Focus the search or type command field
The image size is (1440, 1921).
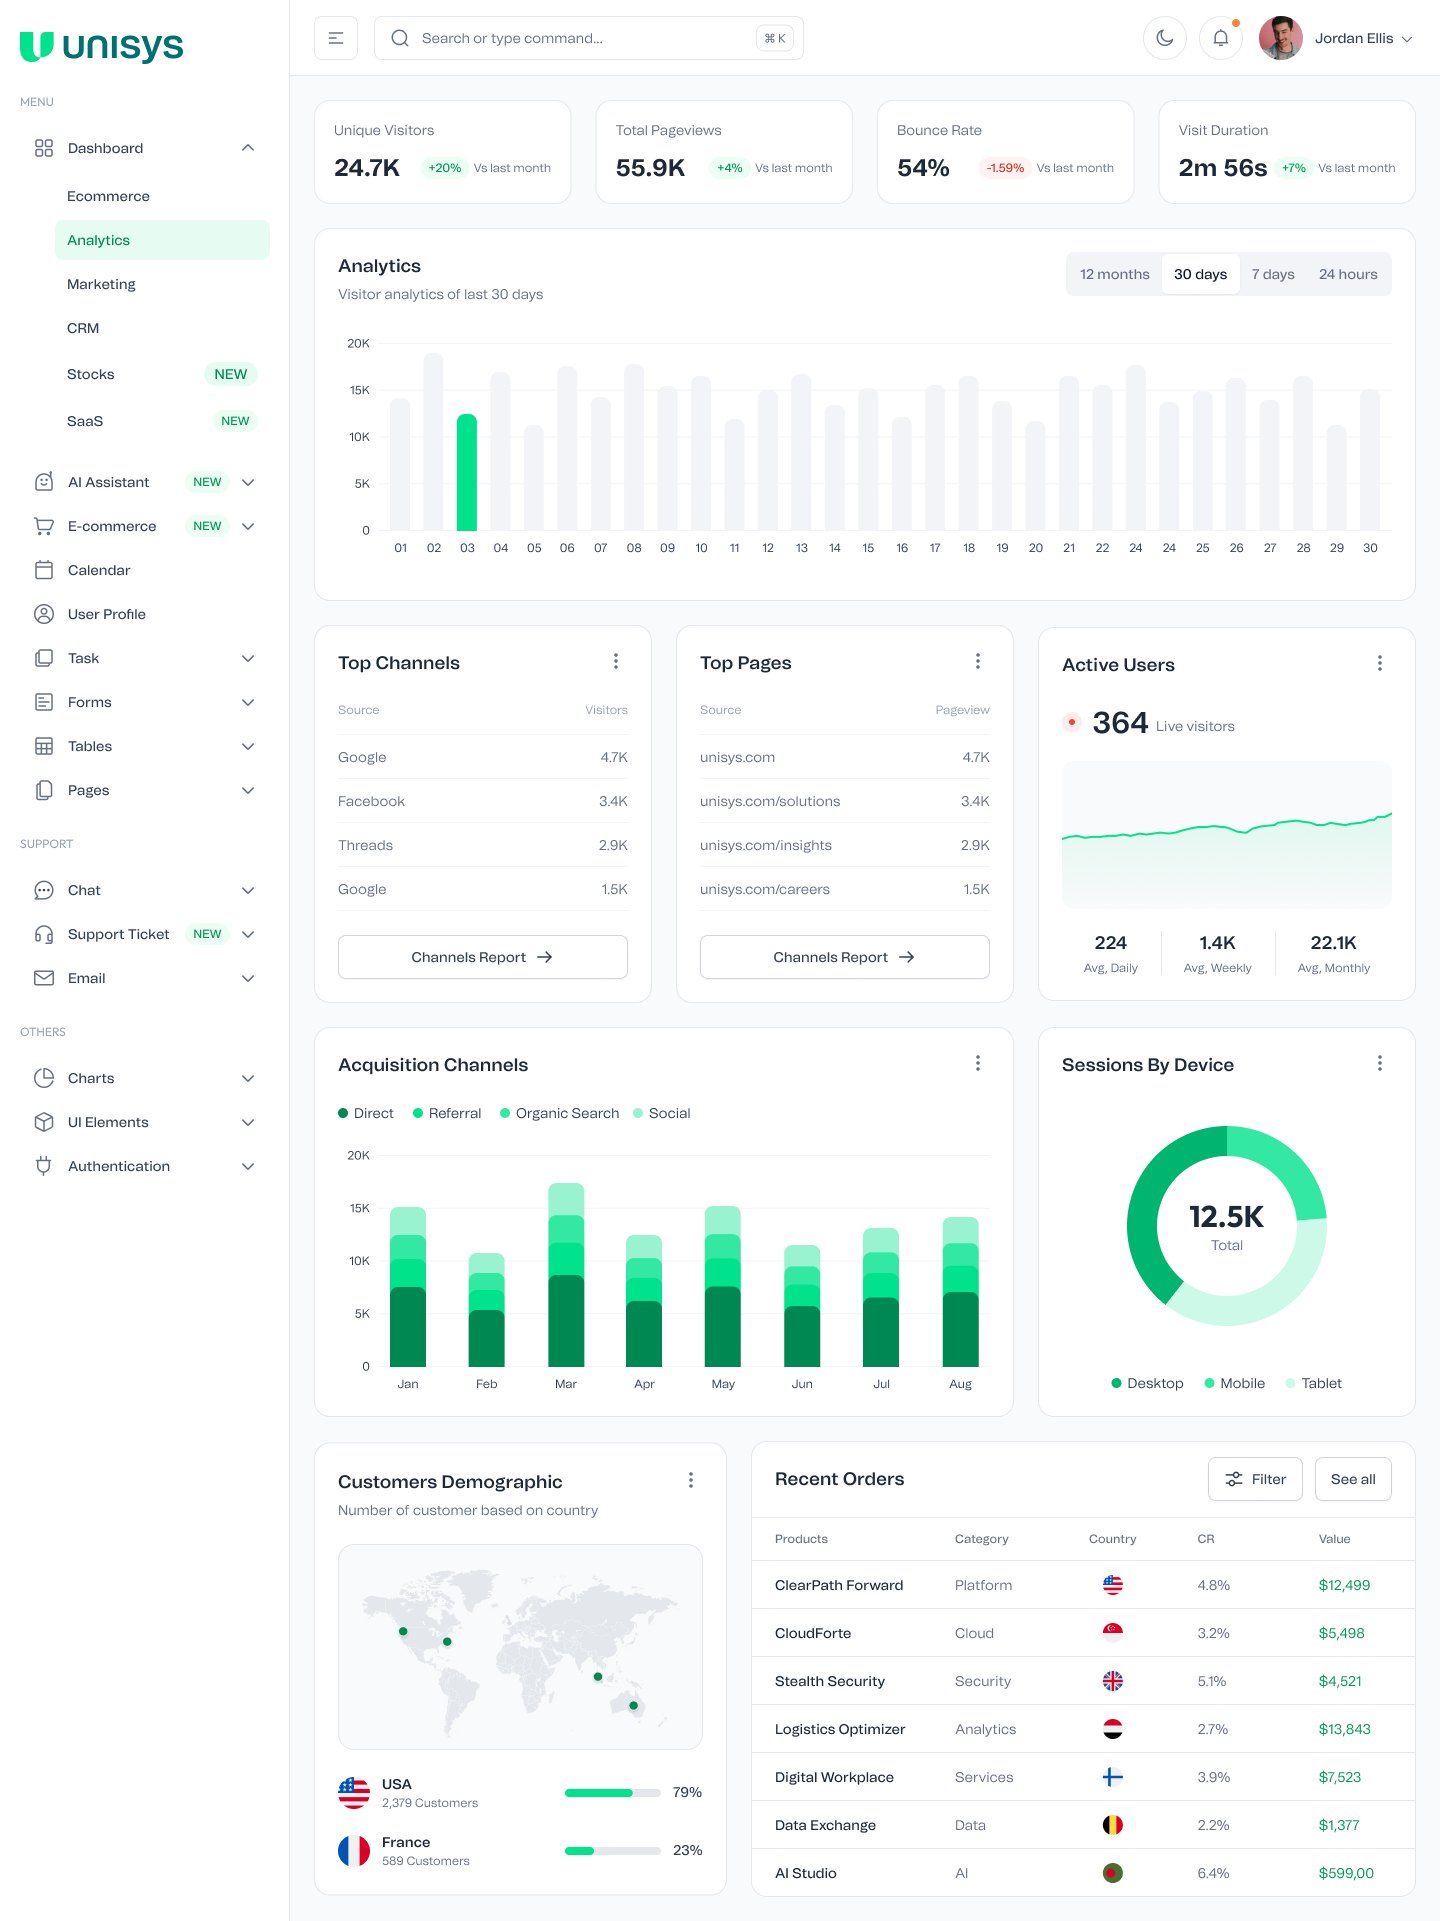point(589,38)
